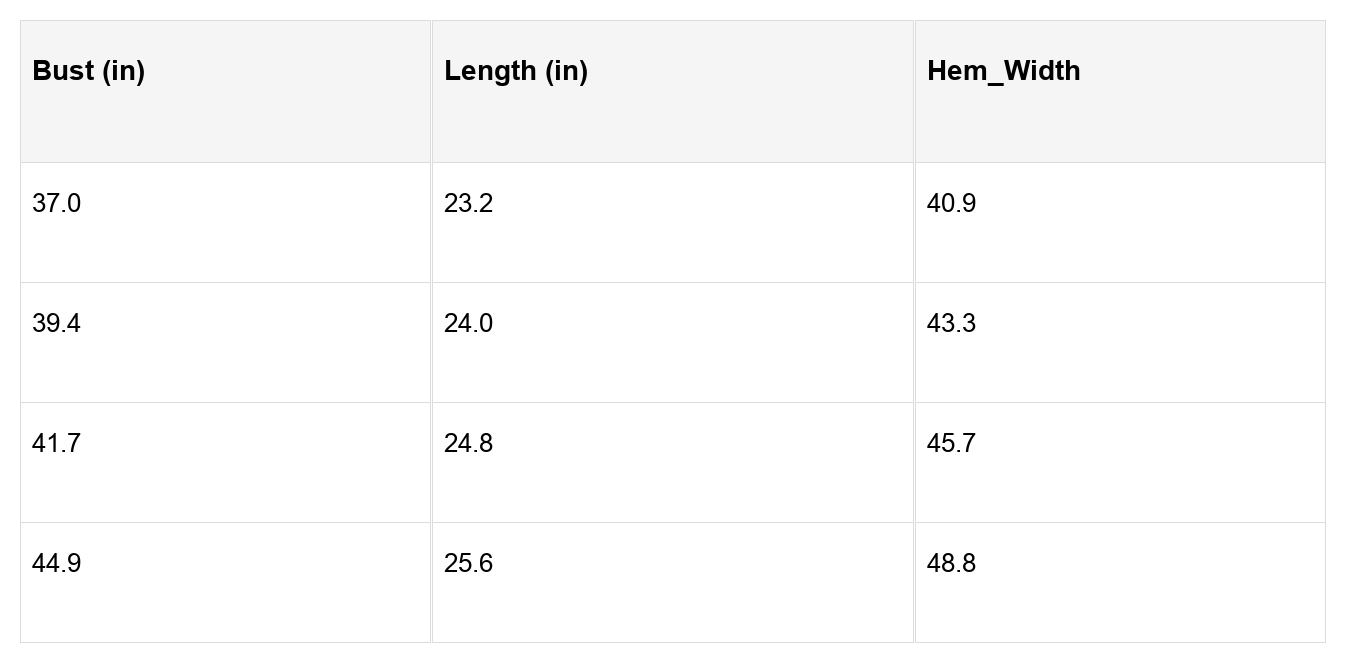This screenshot has height=662, width=1345.
Task: Select the hem width cell 45.7
Action: 952,444
